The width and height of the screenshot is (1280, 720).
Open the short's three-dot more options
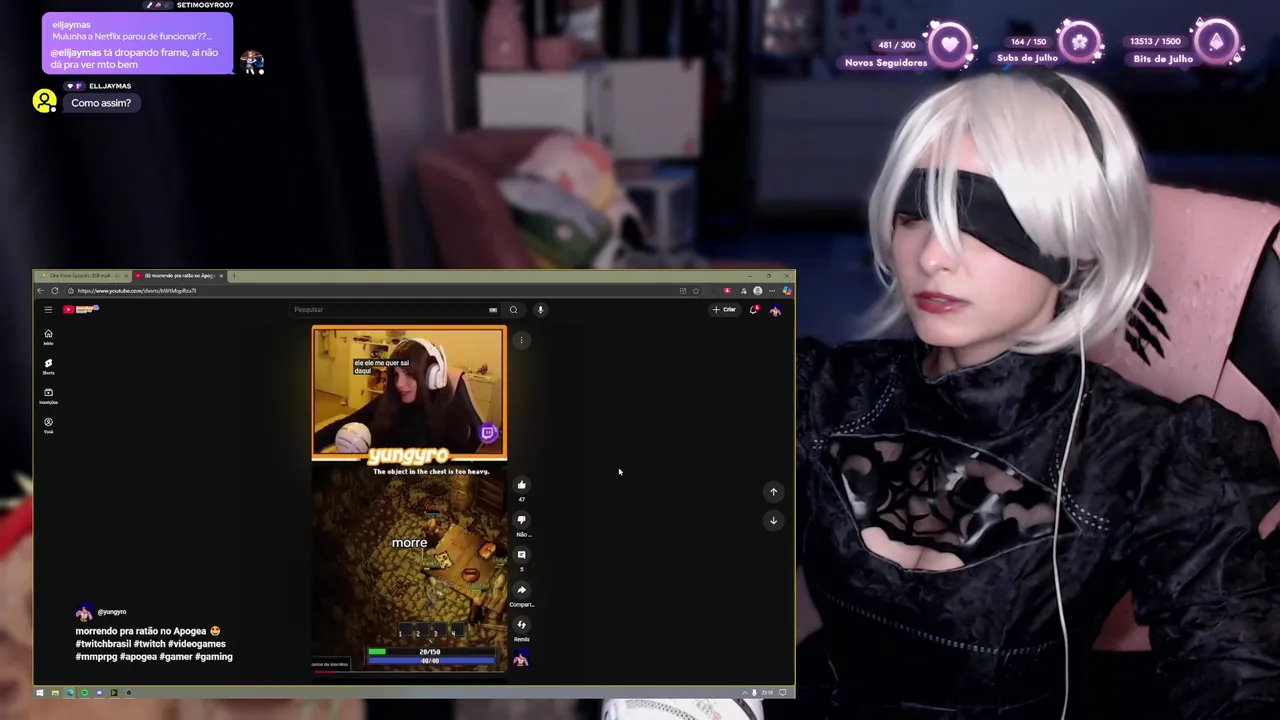click(x=521, y=340)
